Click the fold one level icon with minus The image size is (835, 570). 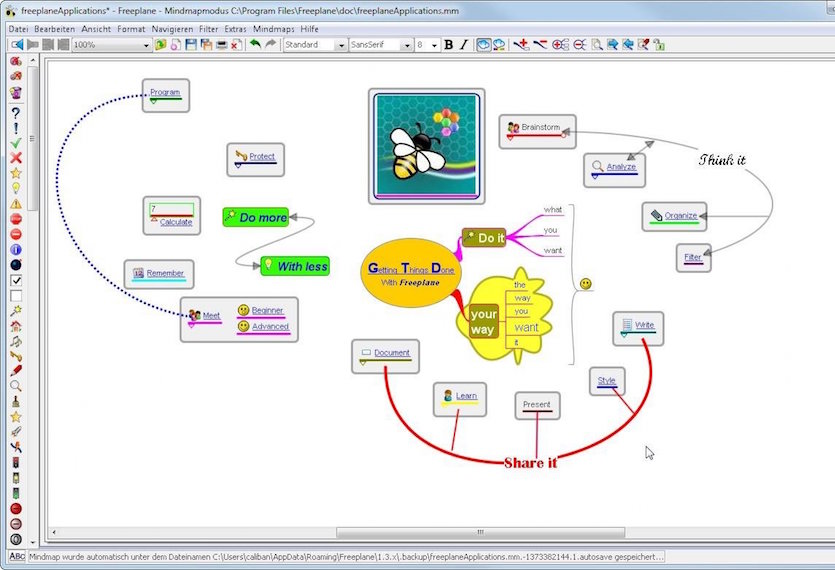pyautogui.click(x=579, y=45)
